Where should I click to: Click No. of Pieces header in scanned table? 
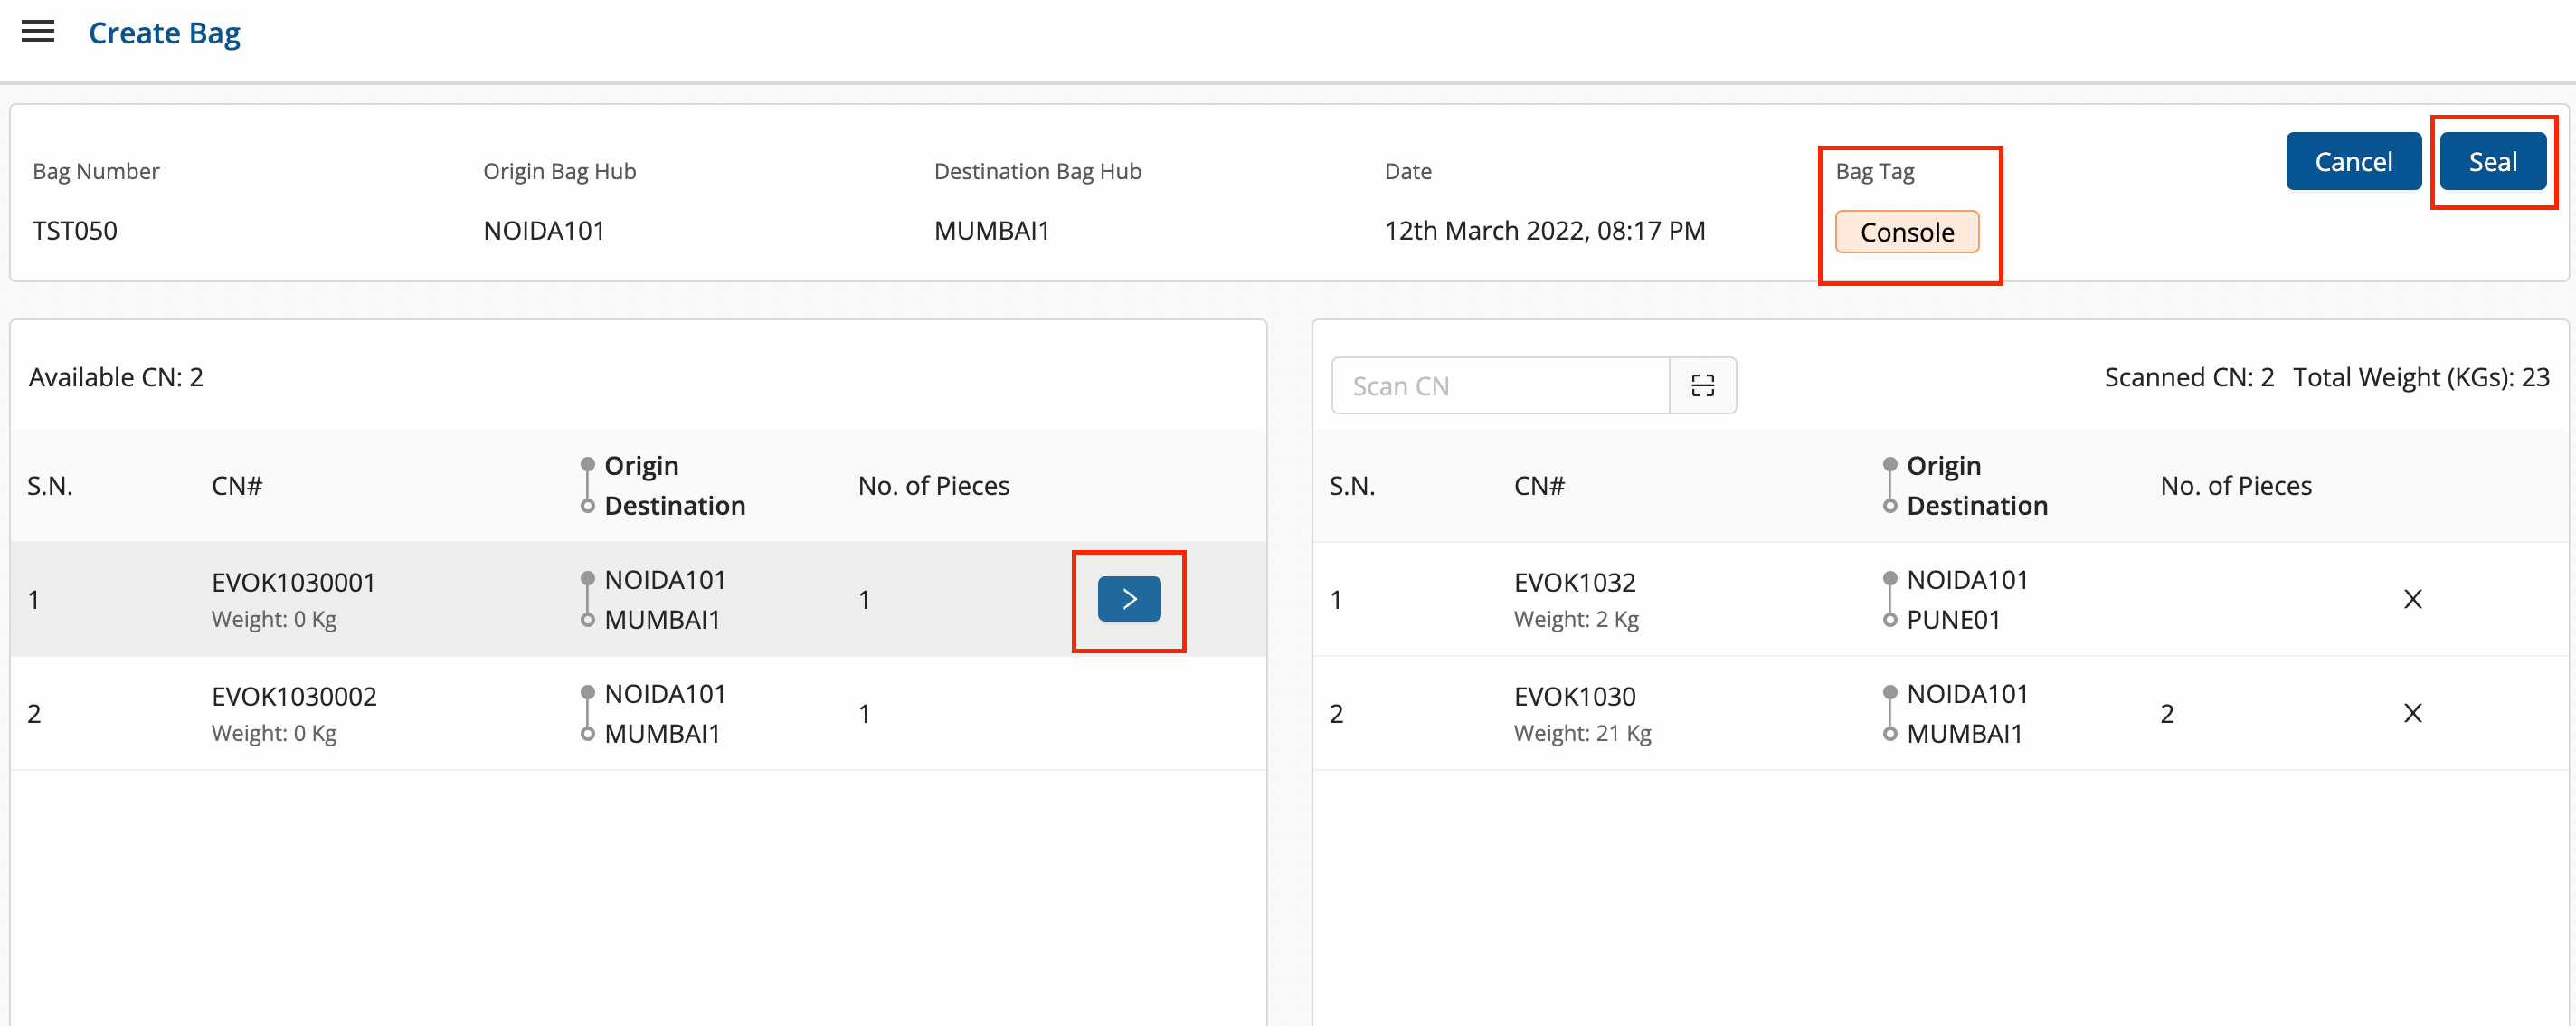coord(2235,486)
